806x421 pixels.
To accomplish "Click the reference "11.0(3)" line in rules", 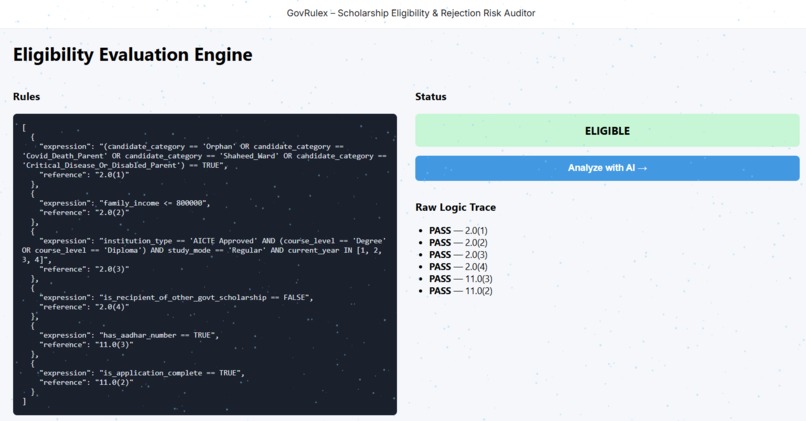I will (86, 344).
